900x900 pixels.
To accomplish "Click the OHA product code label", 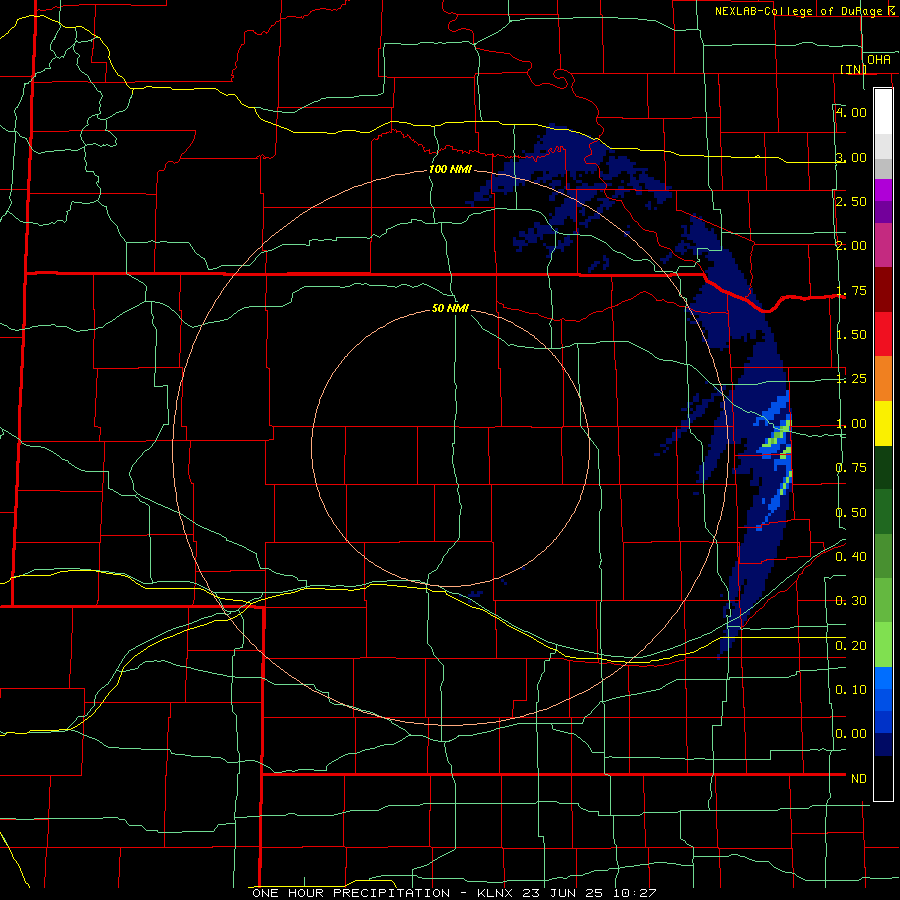I will coord(879,59).
